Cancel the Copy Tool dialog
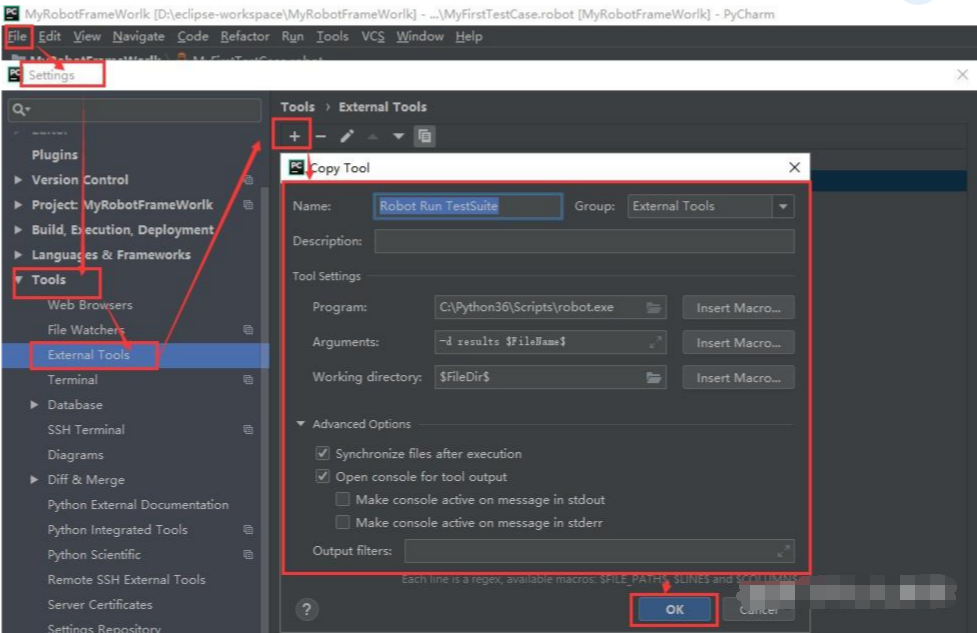 coord(758,608)
